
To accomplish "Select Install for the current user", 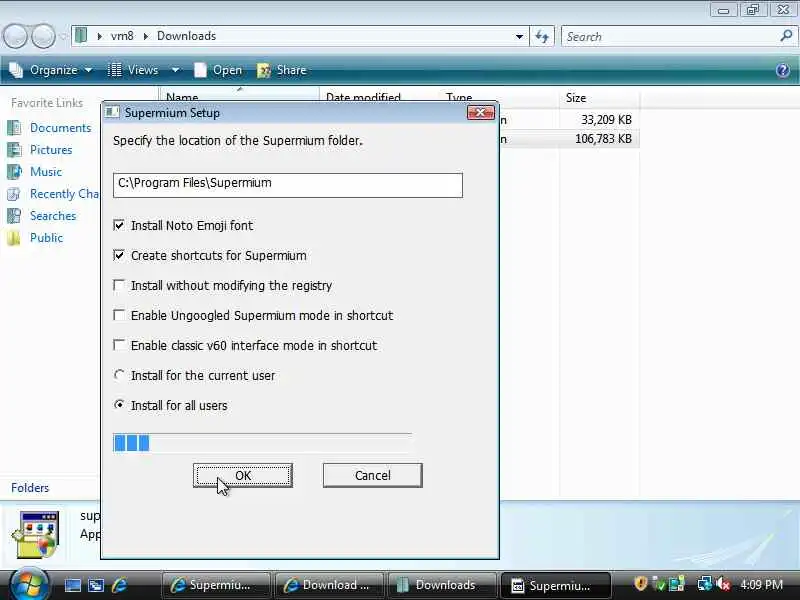I will pyautogui.click(x=119, y=375).
